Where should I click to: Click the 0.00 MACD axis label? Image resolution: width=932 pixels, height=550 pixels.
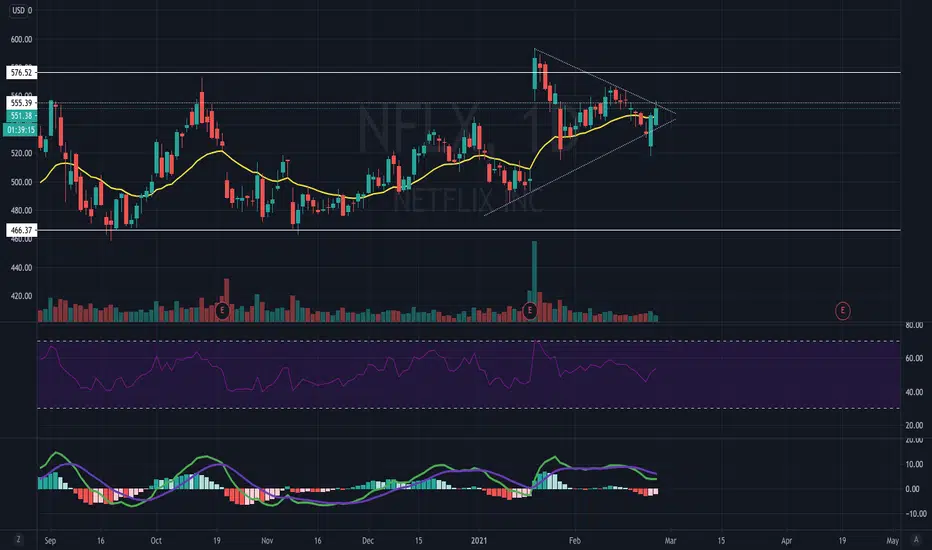click(912, 489)
